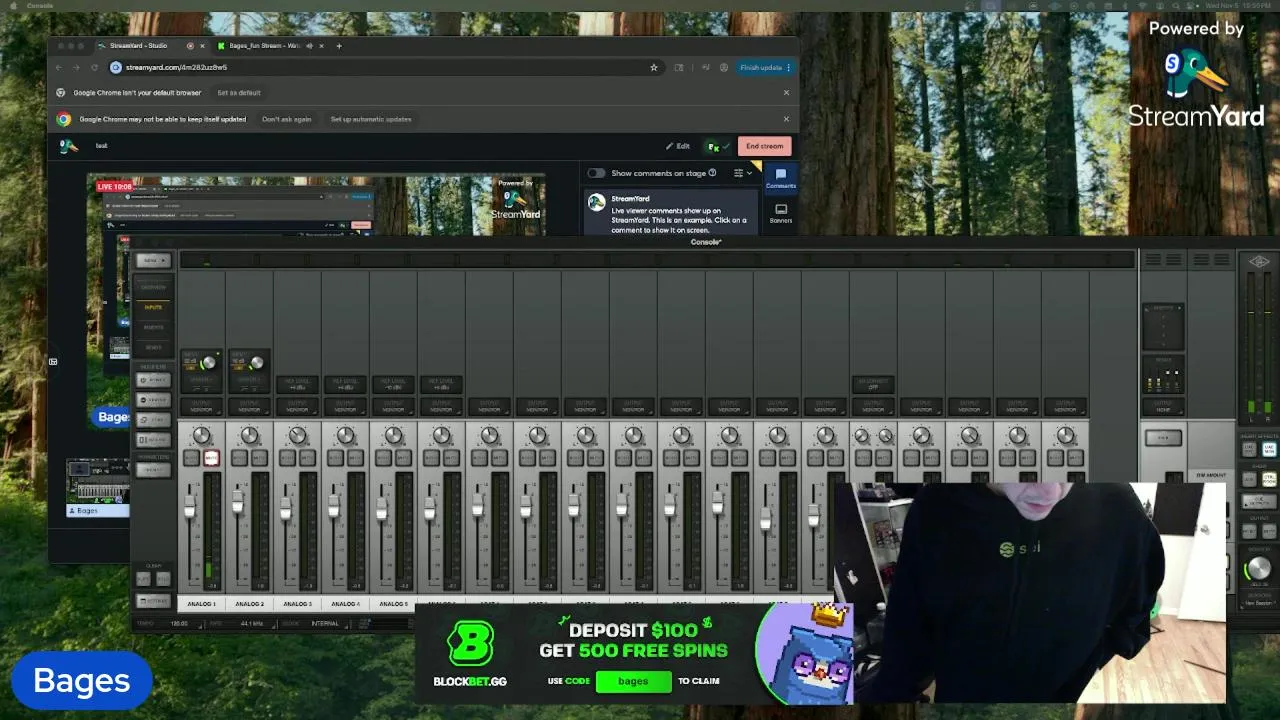Go forward in Chrome

click(76, 68)
